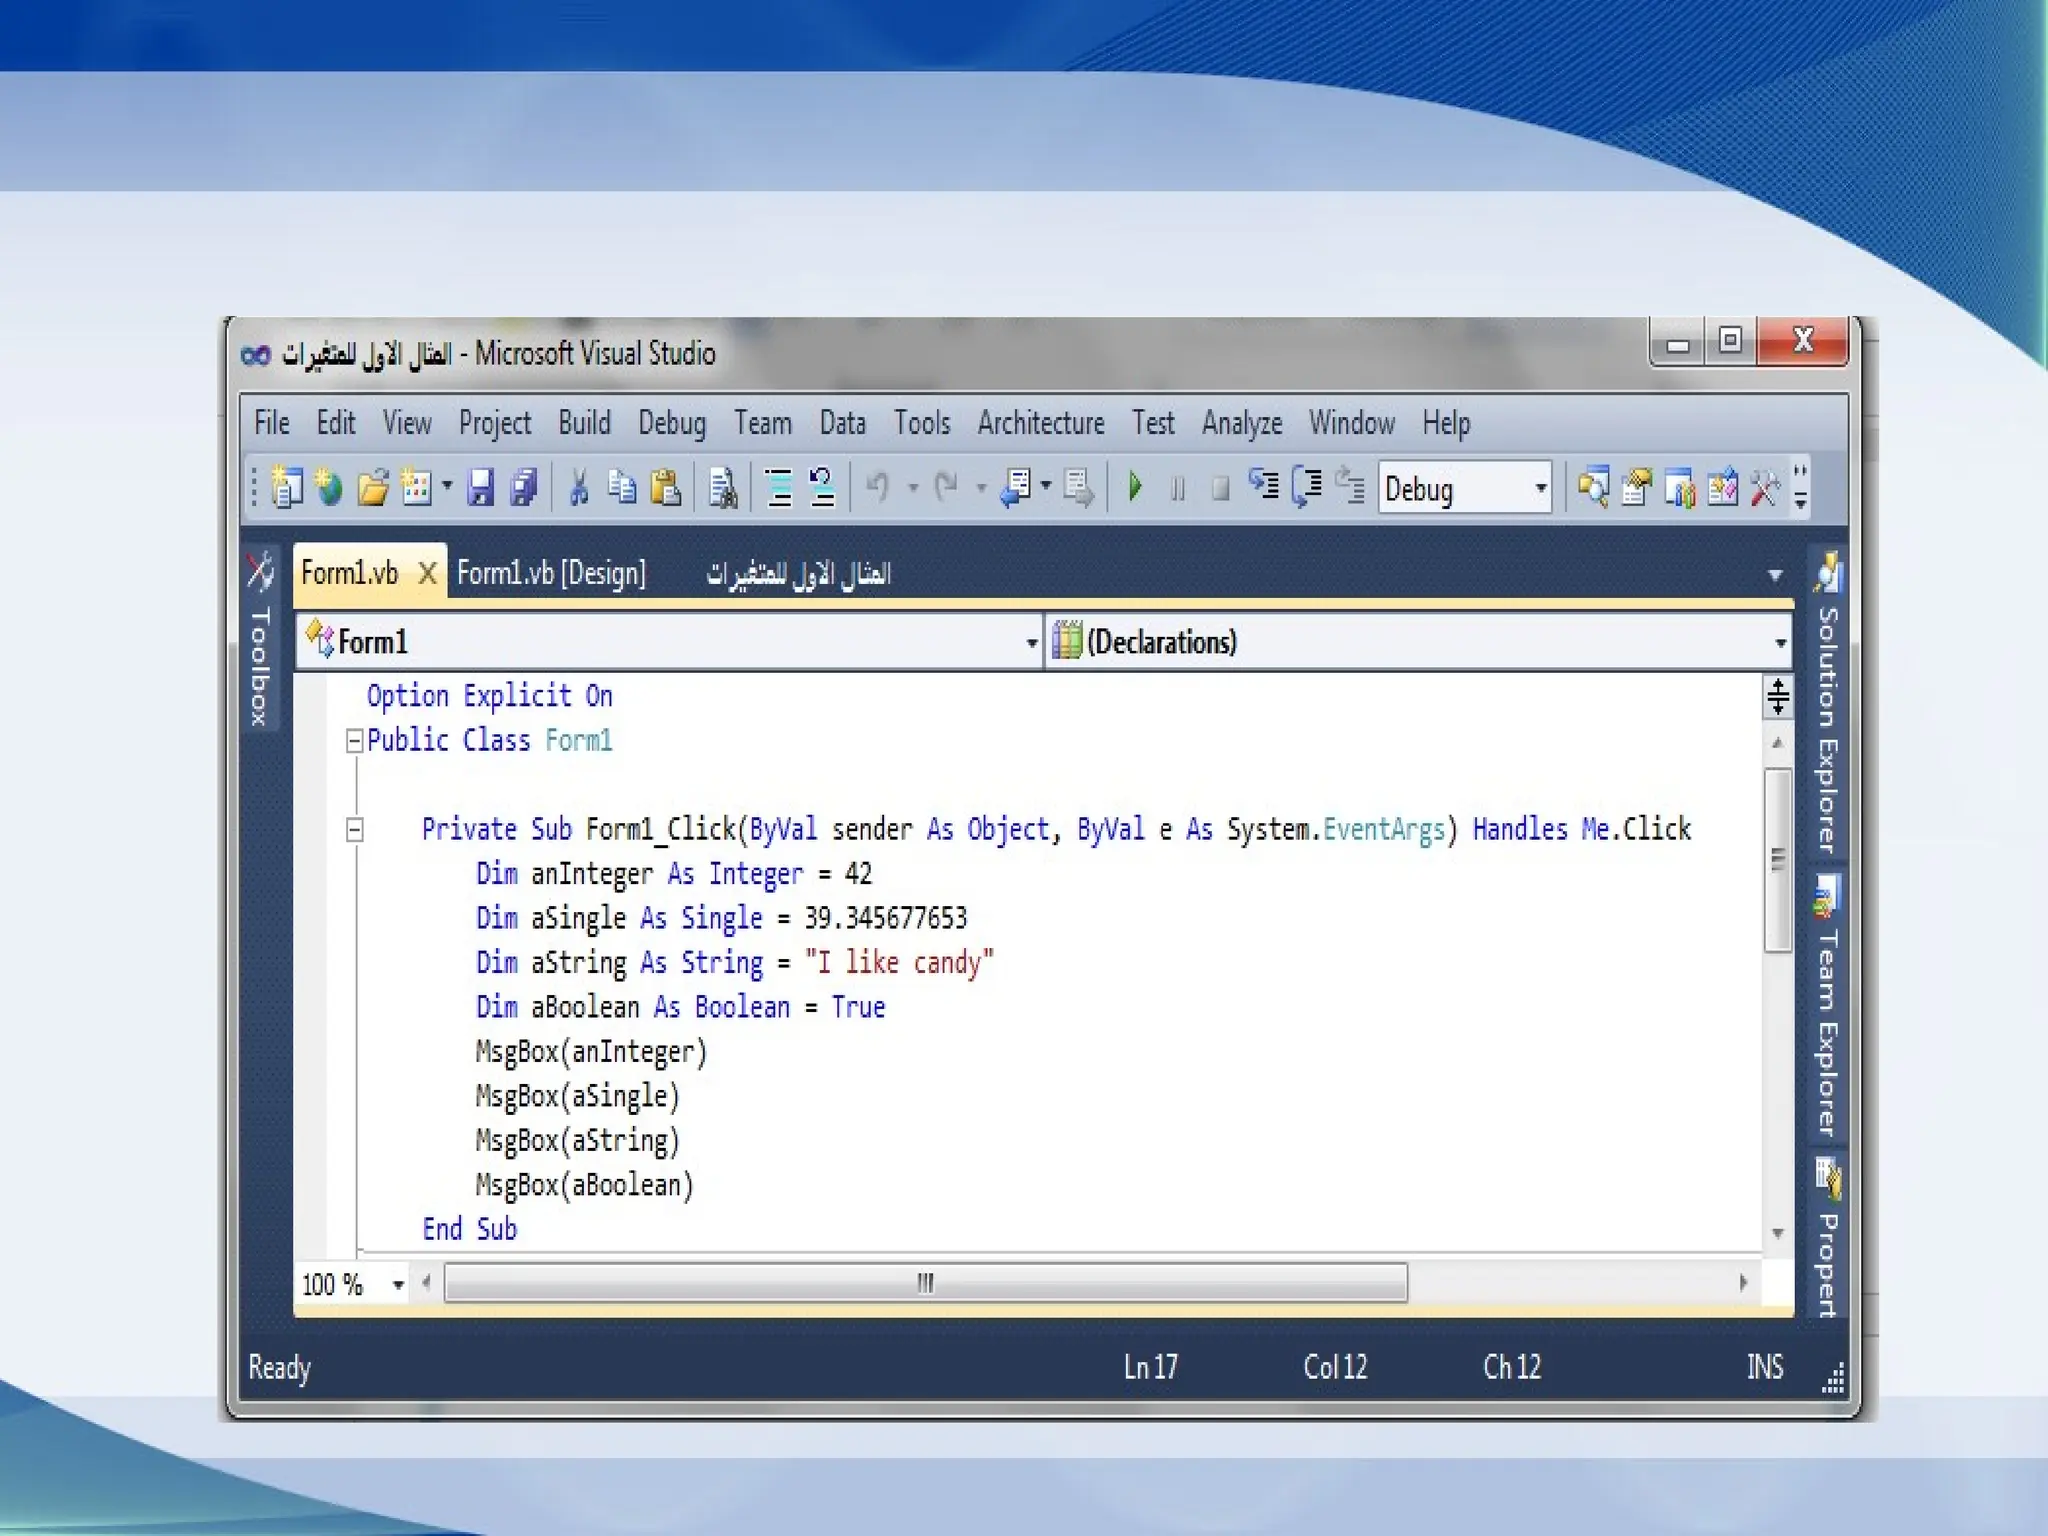2048x1536 pixels.
Task: Click the Copy icon in toolbar
Action: pos(622,488)
